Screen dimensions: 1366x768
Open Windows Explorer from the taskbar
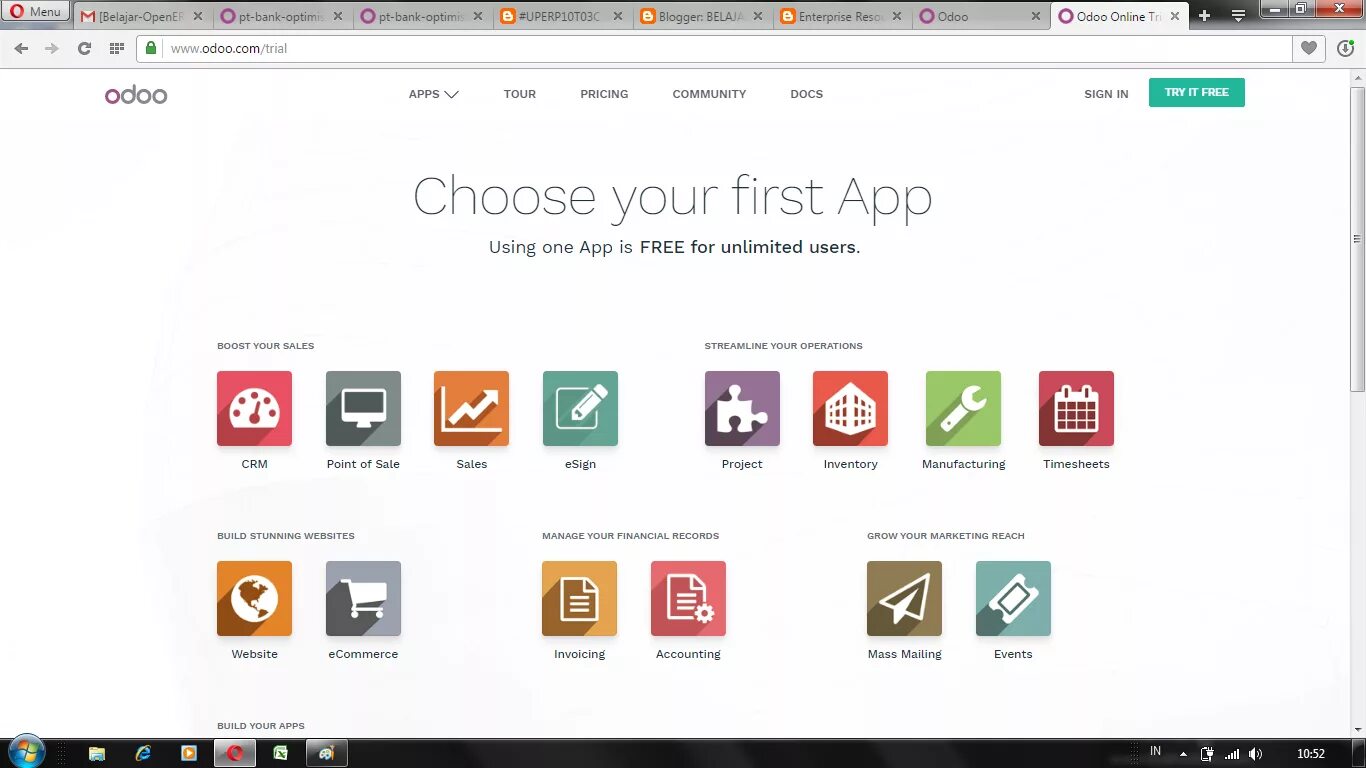(97, 753)
